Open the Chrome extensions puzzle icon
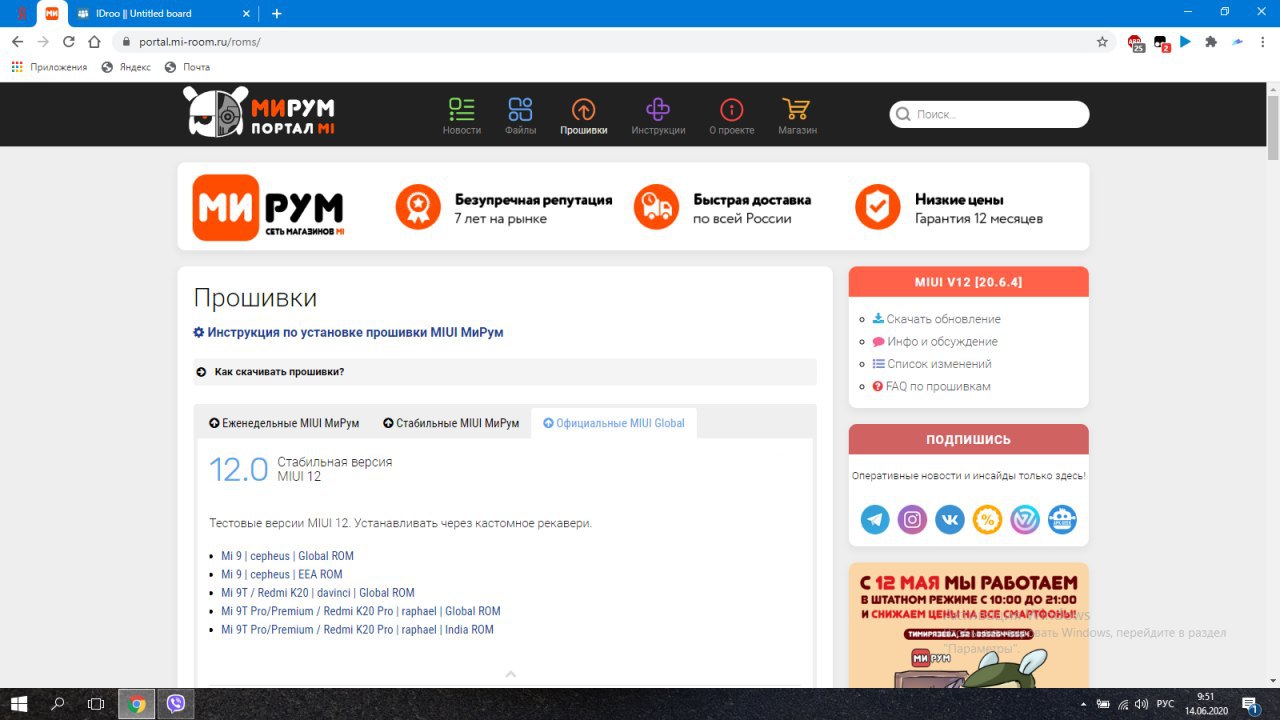Screen dimensions: 1280x720 point(1211,42)
